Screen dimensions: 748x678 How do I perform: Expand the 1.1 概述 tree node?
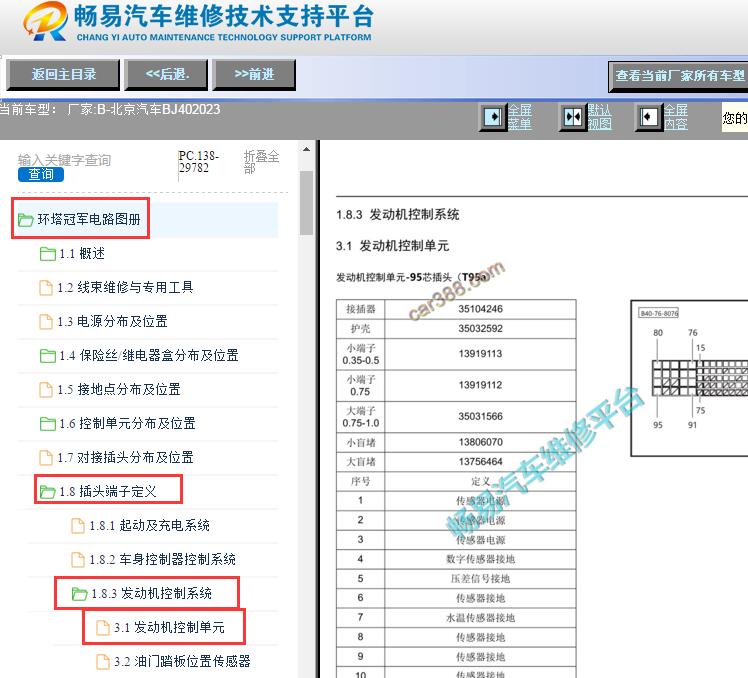pos(82,254)
